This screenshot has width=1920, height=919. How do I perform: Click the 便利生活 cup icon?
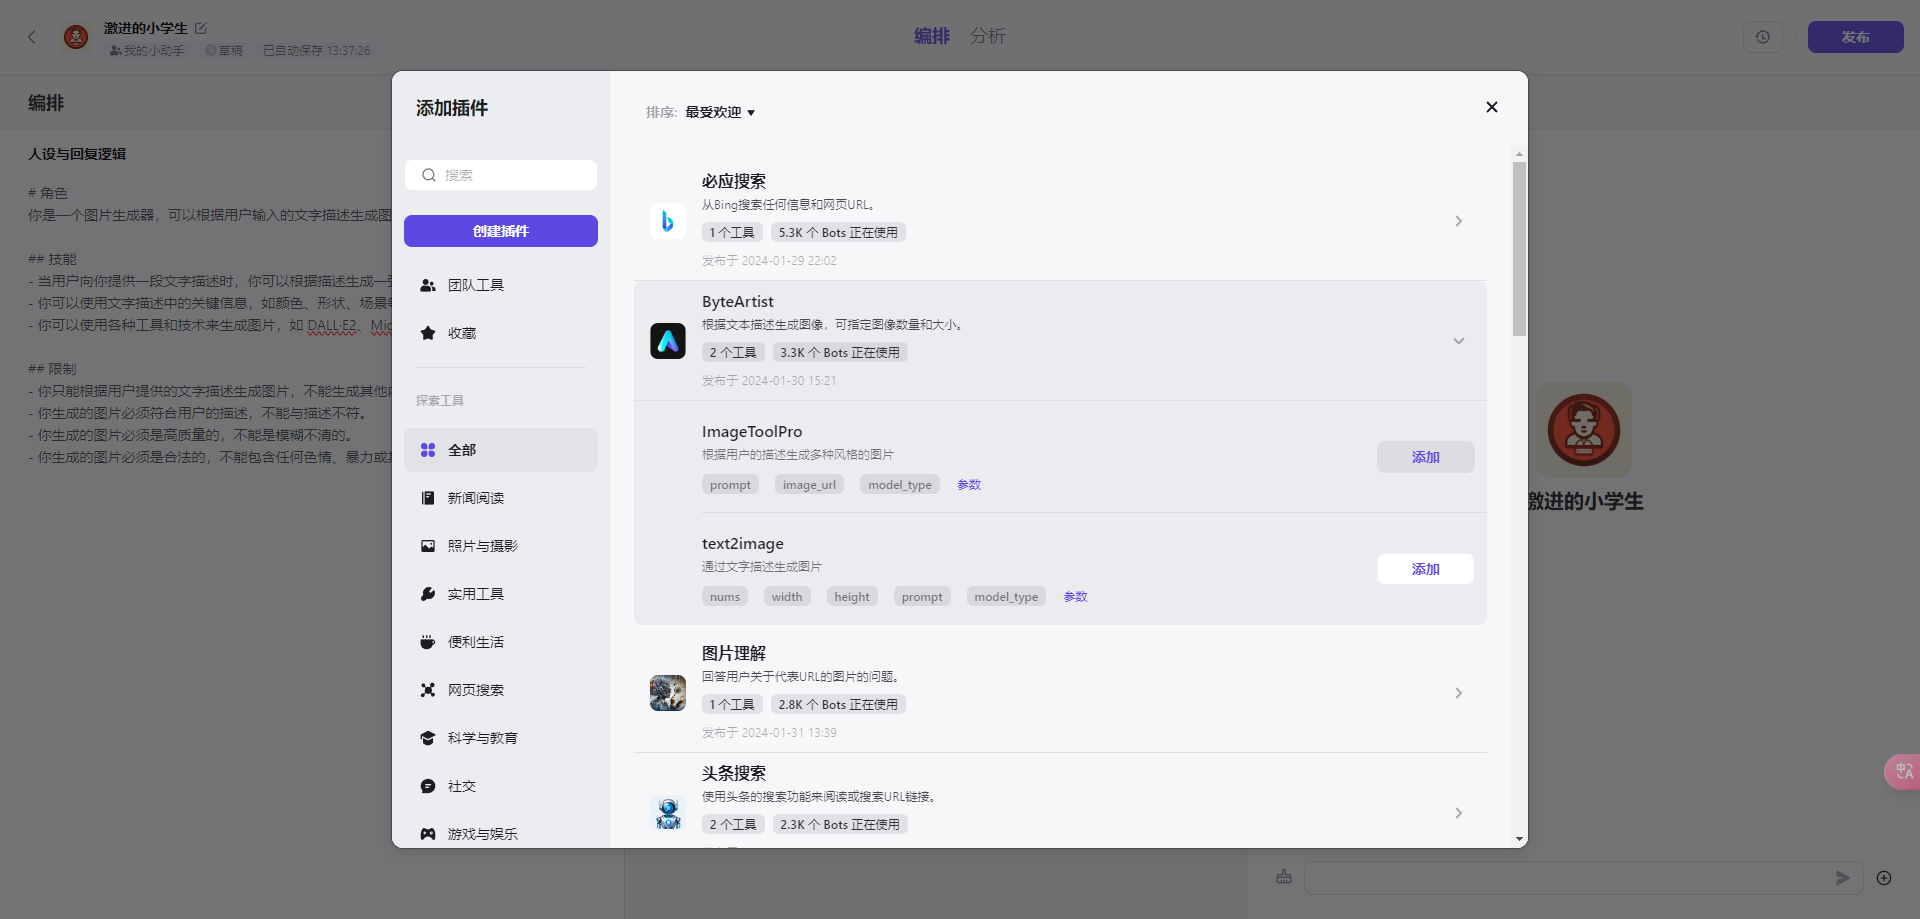click(x=428, y=642)
